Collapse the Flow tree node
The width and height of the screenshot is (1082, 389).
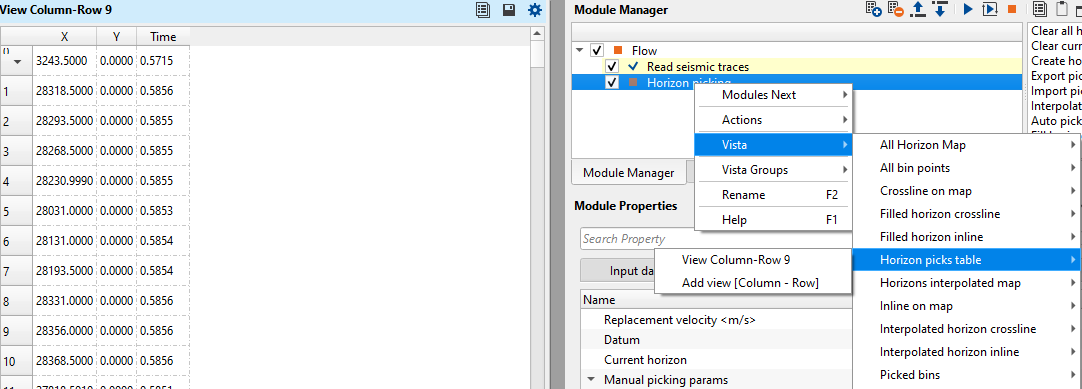pos(580,50)
